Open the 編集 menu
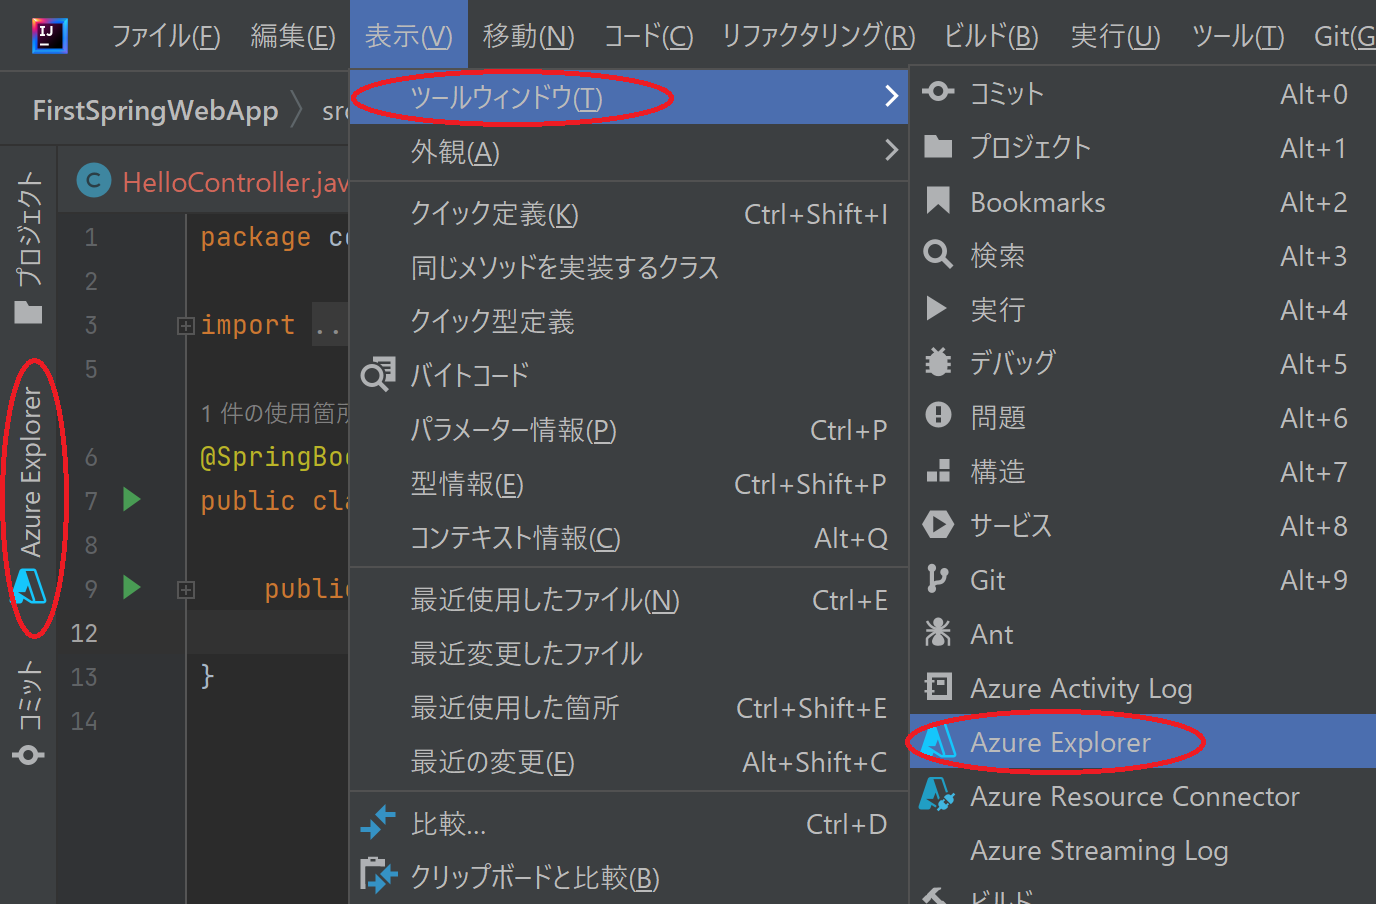This screenshot has width=1376, height=904. coord(293,37)
